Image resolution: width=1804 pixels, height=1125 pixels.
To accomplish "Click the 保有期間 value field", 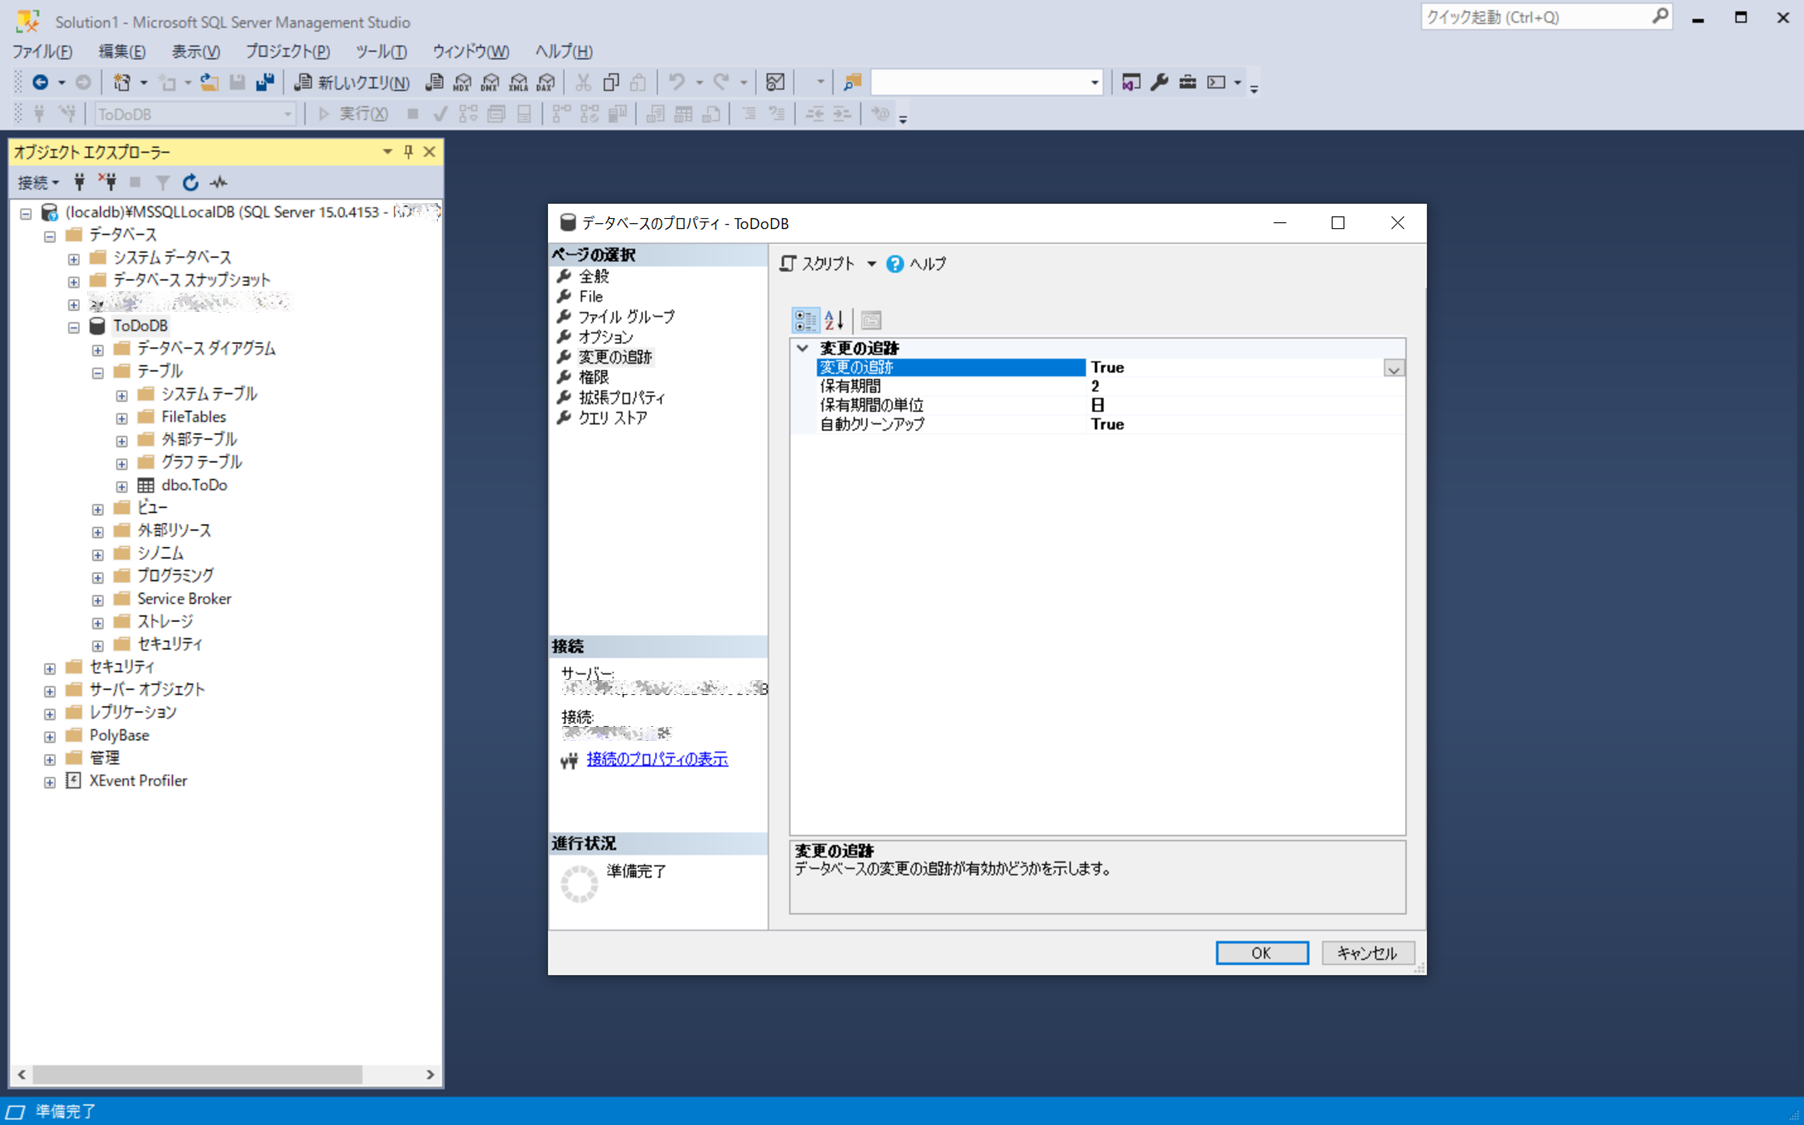I will [1244, 386].
